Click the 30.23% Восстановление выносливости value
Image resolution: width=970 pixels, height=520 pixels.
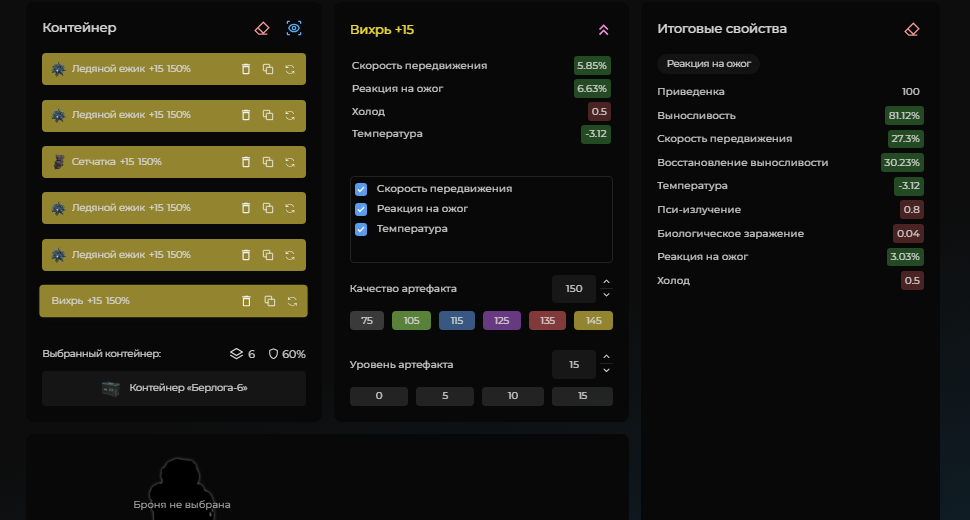tap(902, 163)
